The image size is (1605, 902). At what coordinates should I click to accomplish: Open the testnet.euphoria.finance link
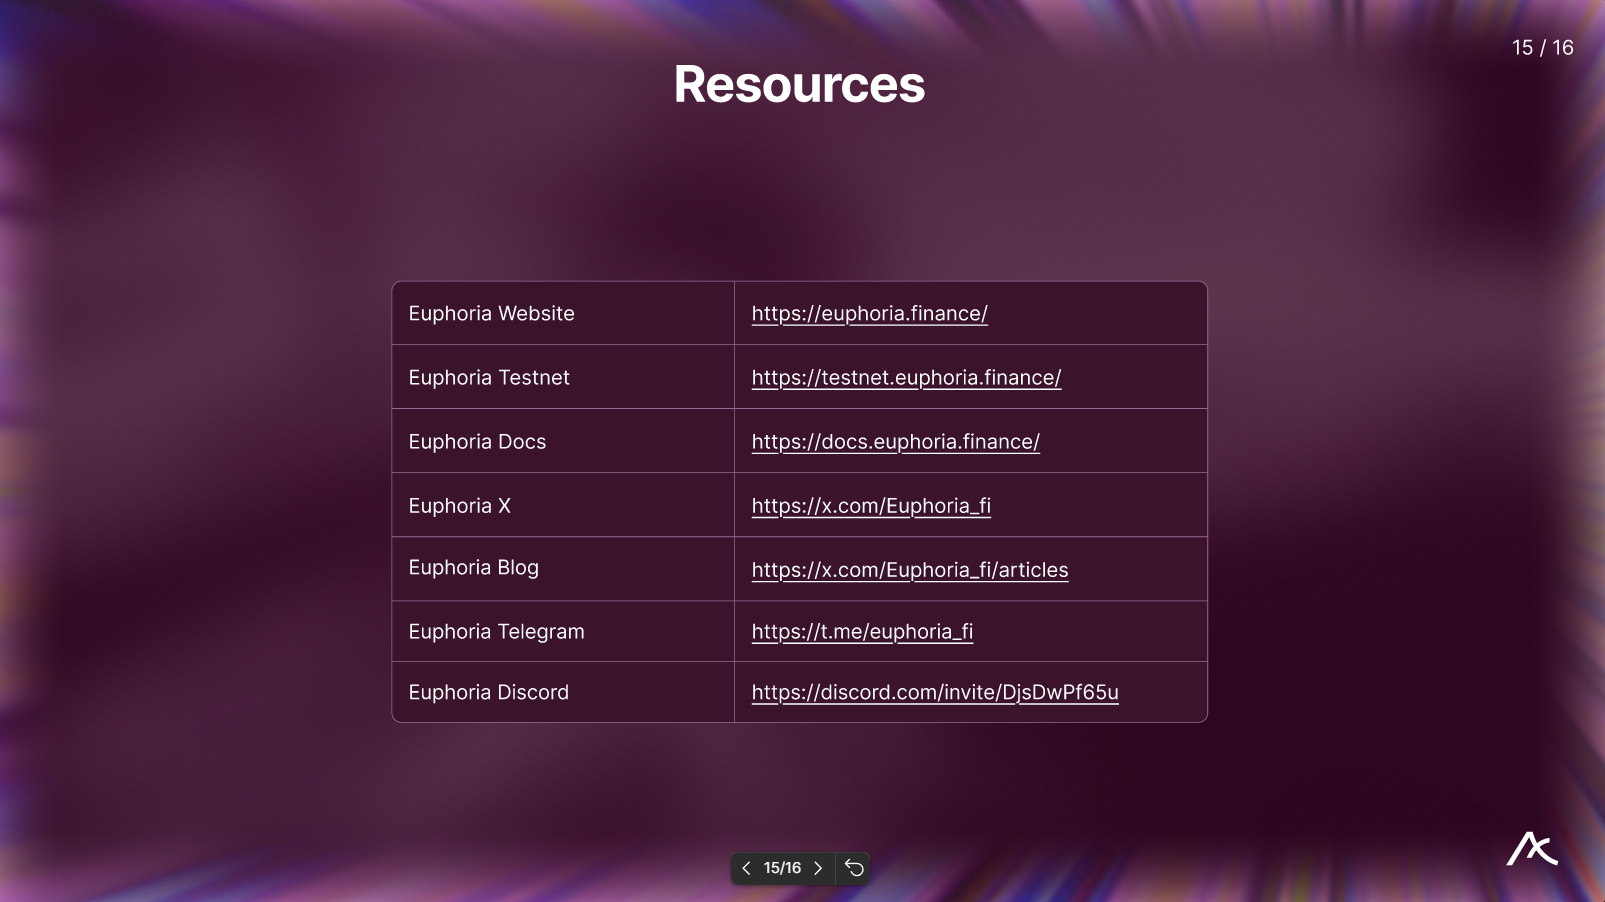(x=906, y=378)
